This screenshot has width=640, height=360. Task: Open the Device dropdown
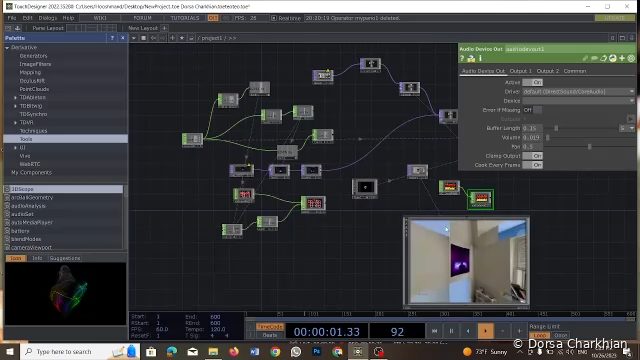(579, 101)
